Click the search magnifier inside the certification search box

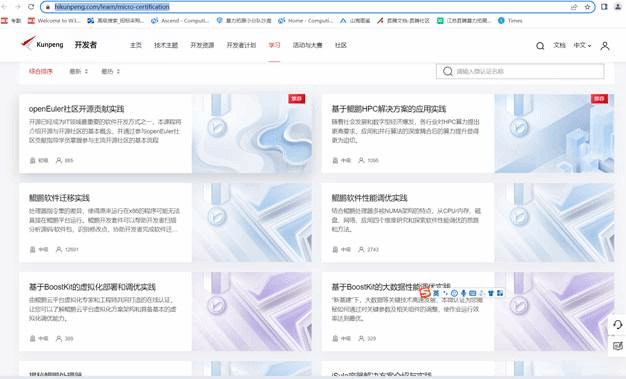point(448,71)
